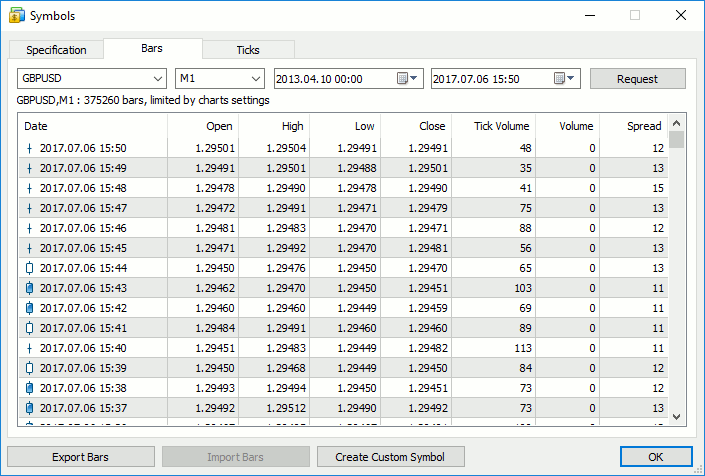The image size is (705, 476).
Task: Click the hollow candle icon at 15:44
Action: coord(29,268)
